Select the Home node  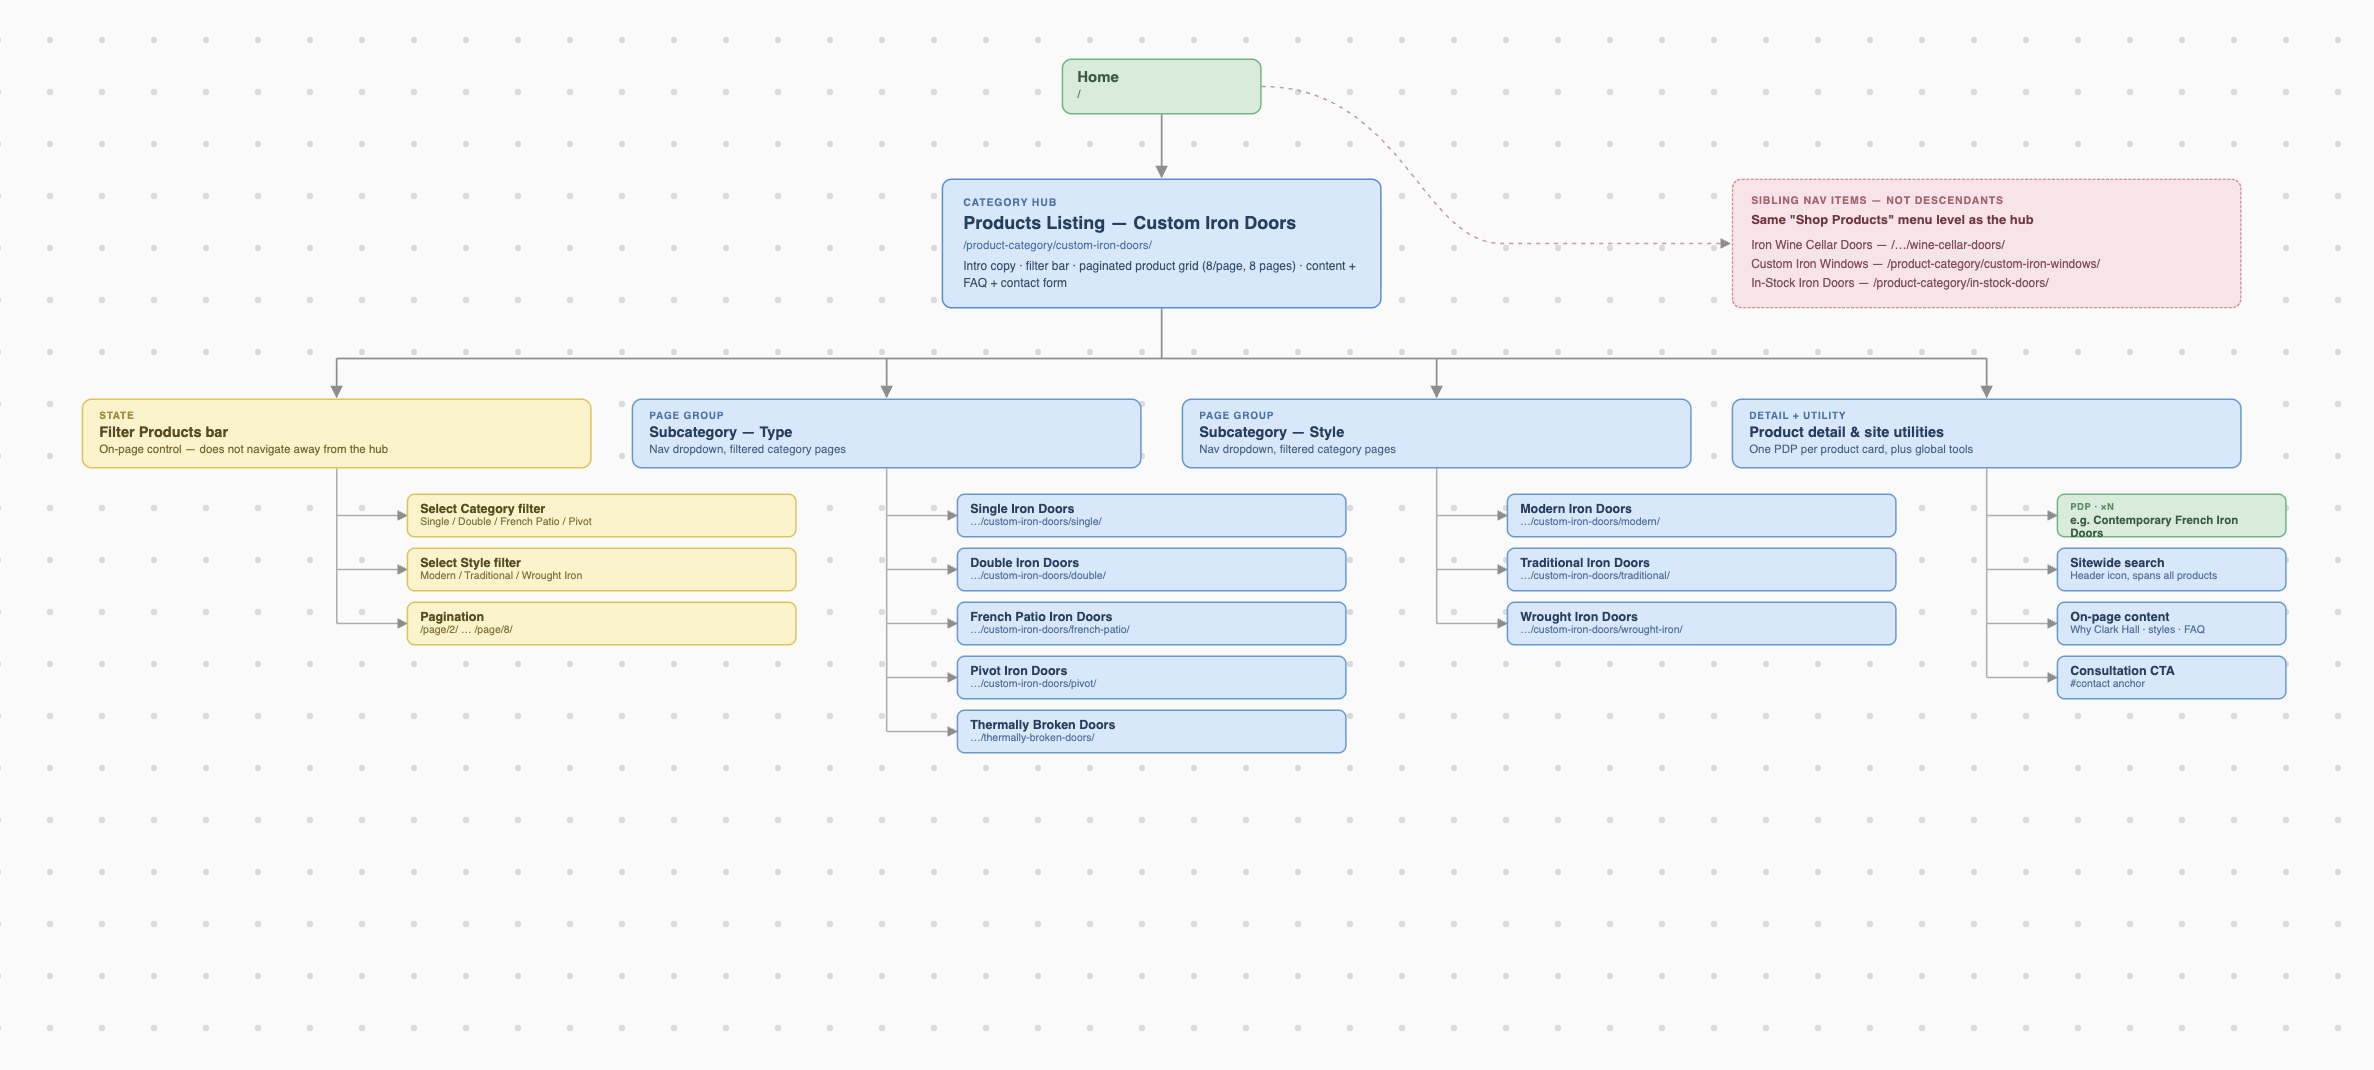[x=1161, y=86]
